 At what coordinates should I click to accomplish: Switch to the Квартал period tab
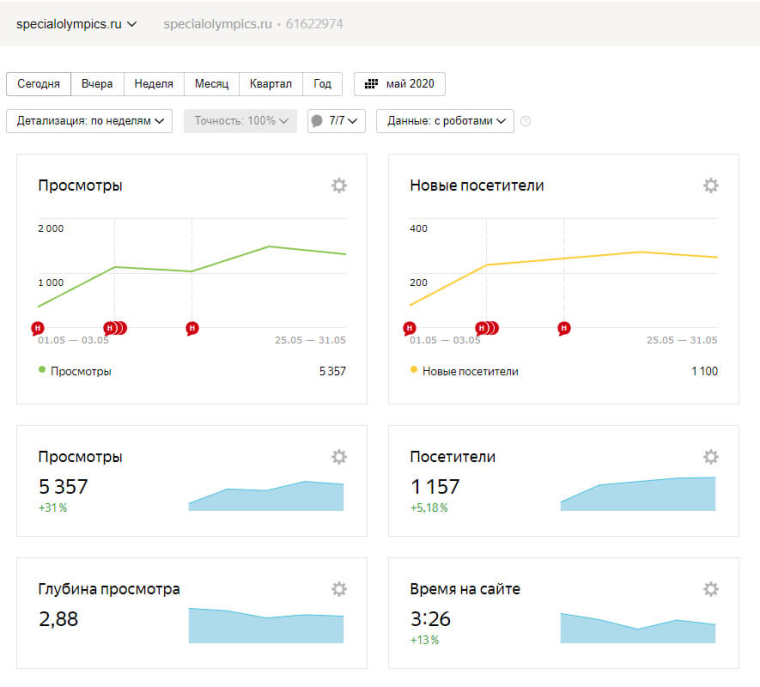click(271, 84)
